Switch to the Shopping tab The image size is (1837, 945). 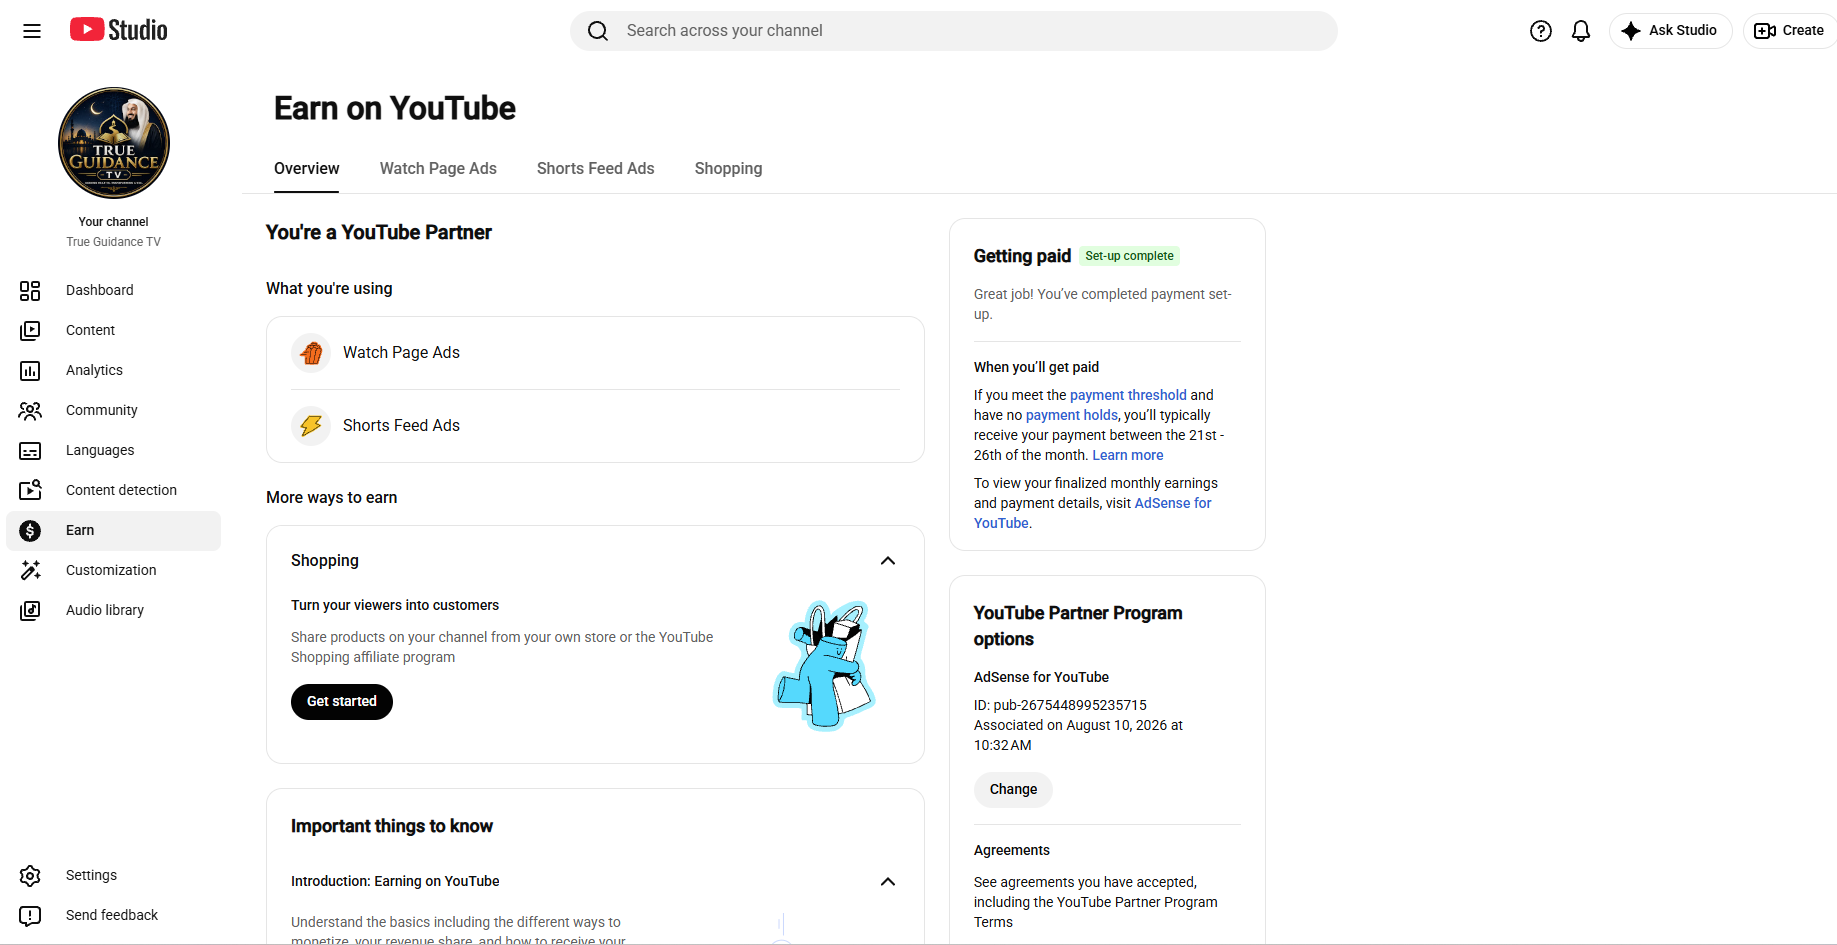pyautogui.click(x=729, y=168)
